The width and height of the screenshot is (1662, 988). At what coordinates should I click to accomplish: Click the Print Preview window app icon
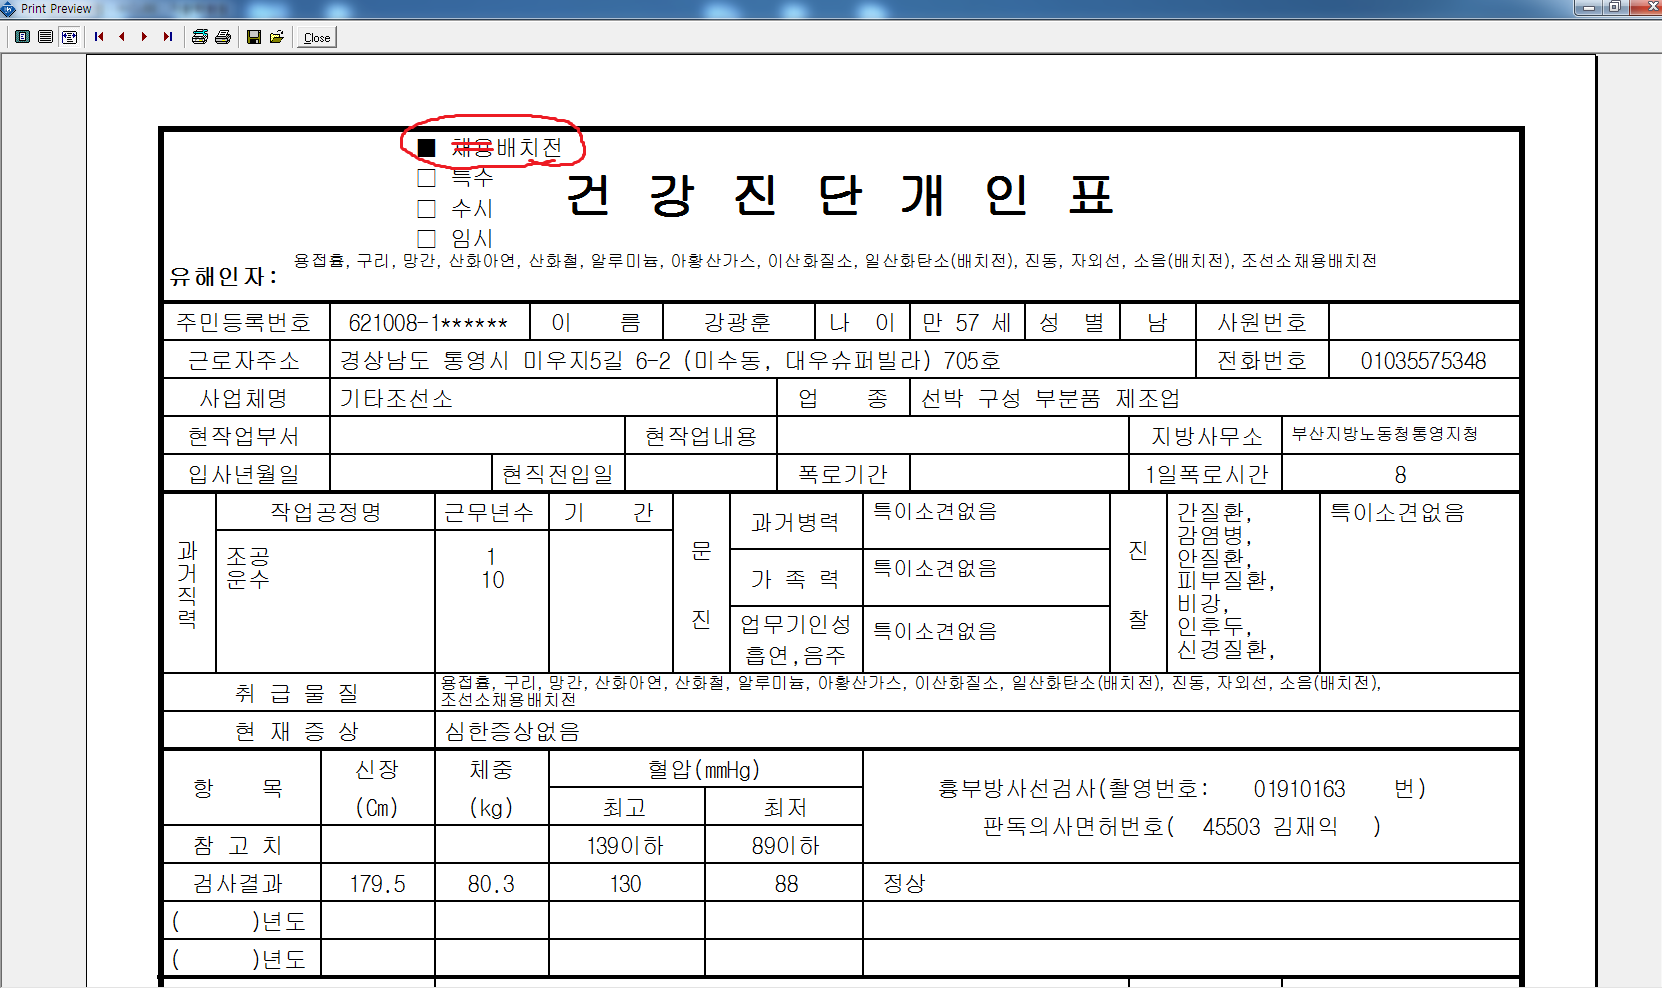(9, 8)
